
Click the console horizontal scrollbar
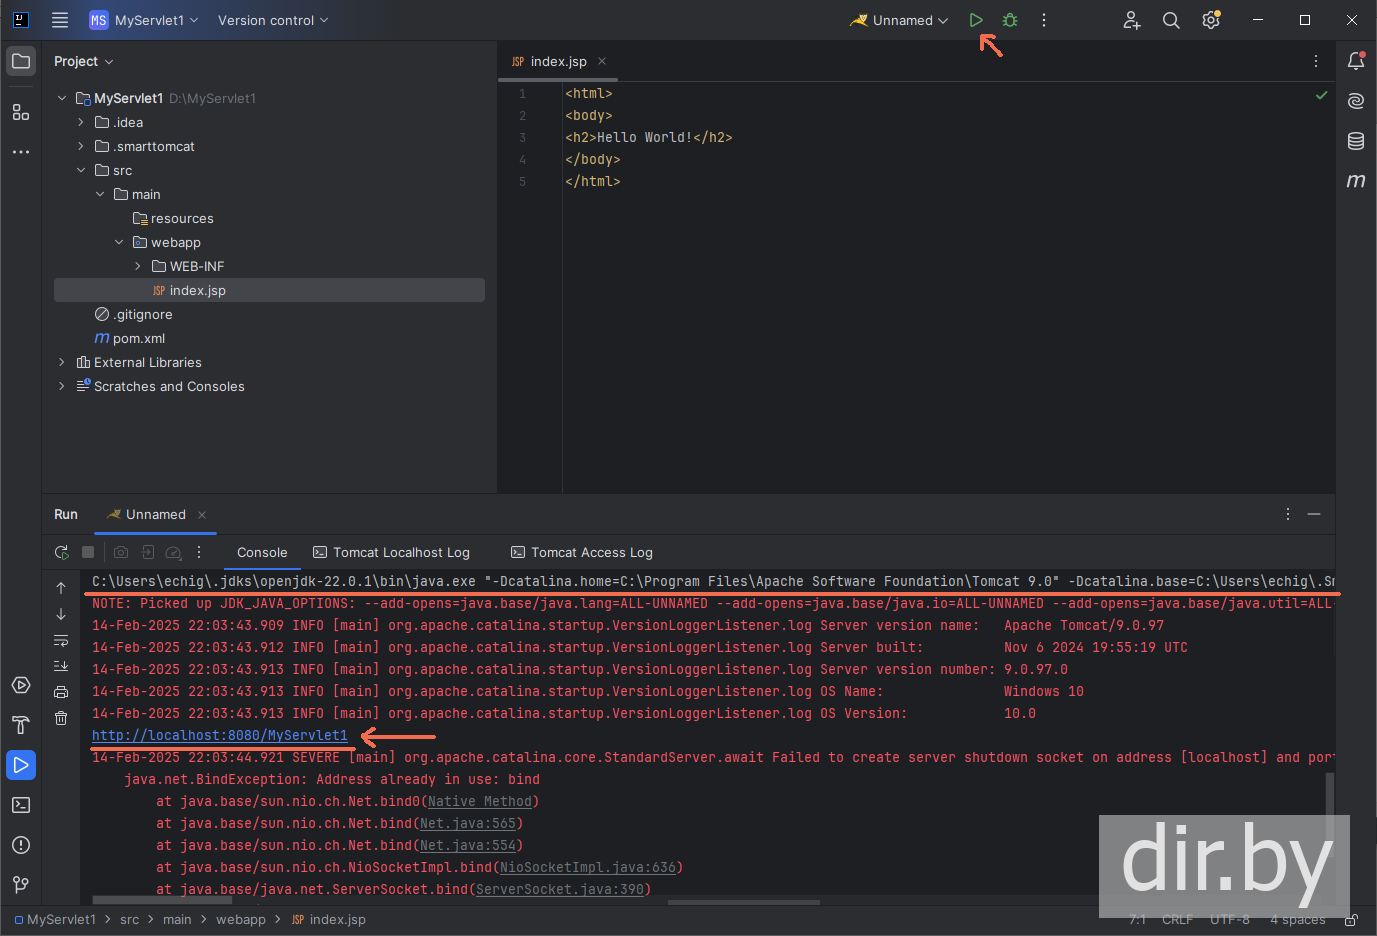click(x=160, y=901)
